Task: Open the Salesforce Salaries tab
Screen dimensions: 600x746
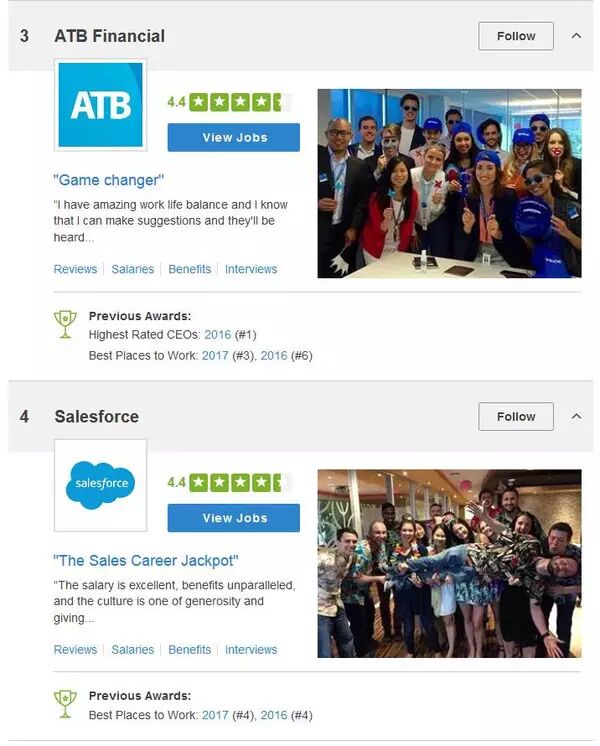Action: coord(133,650)
